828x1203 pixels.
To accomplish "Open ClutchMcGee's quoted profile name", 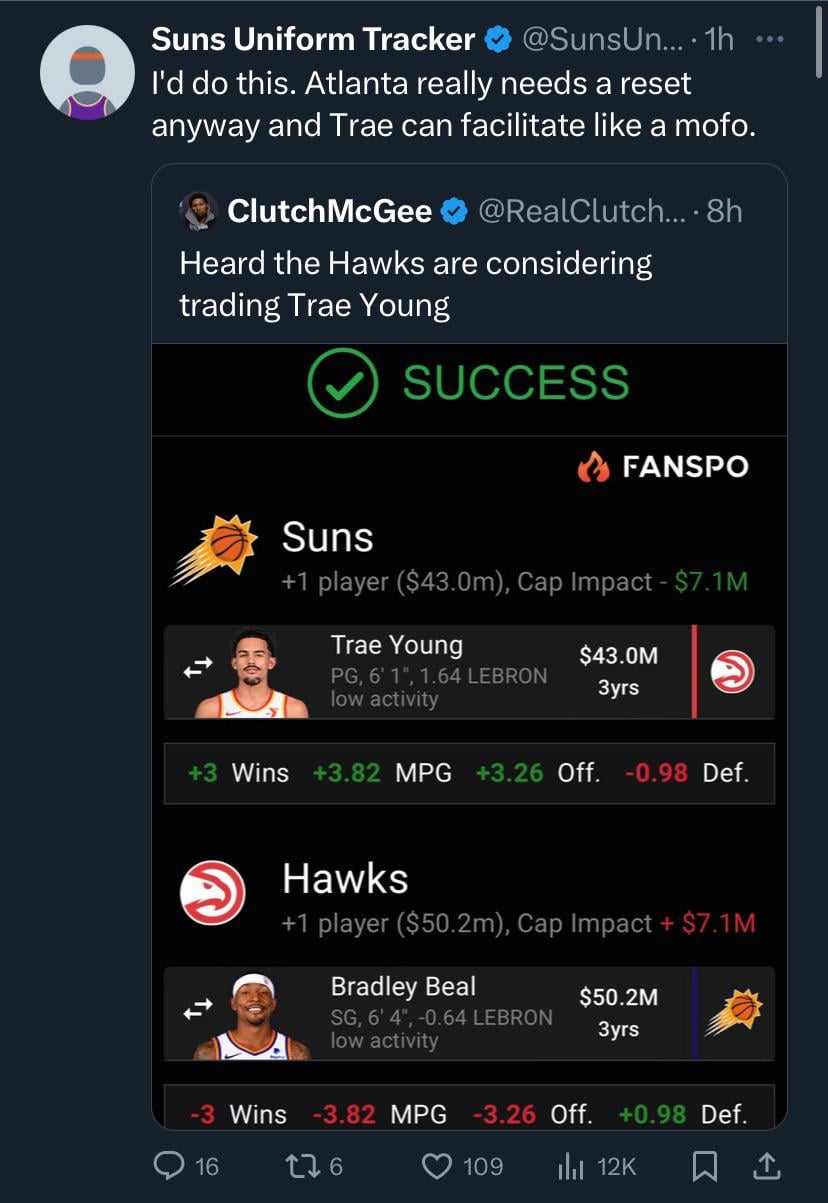I will (x=330, y=211).
